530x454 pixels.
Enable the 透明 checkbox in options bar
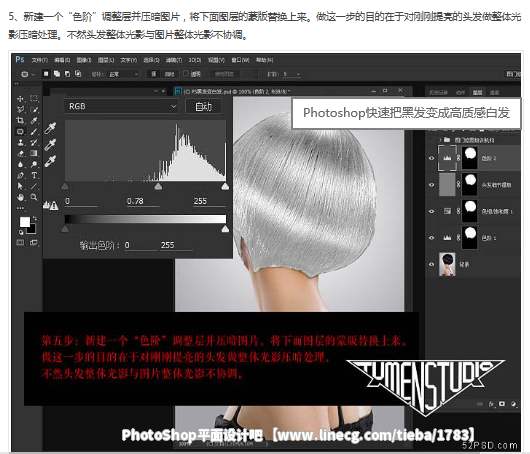point(186,73)
